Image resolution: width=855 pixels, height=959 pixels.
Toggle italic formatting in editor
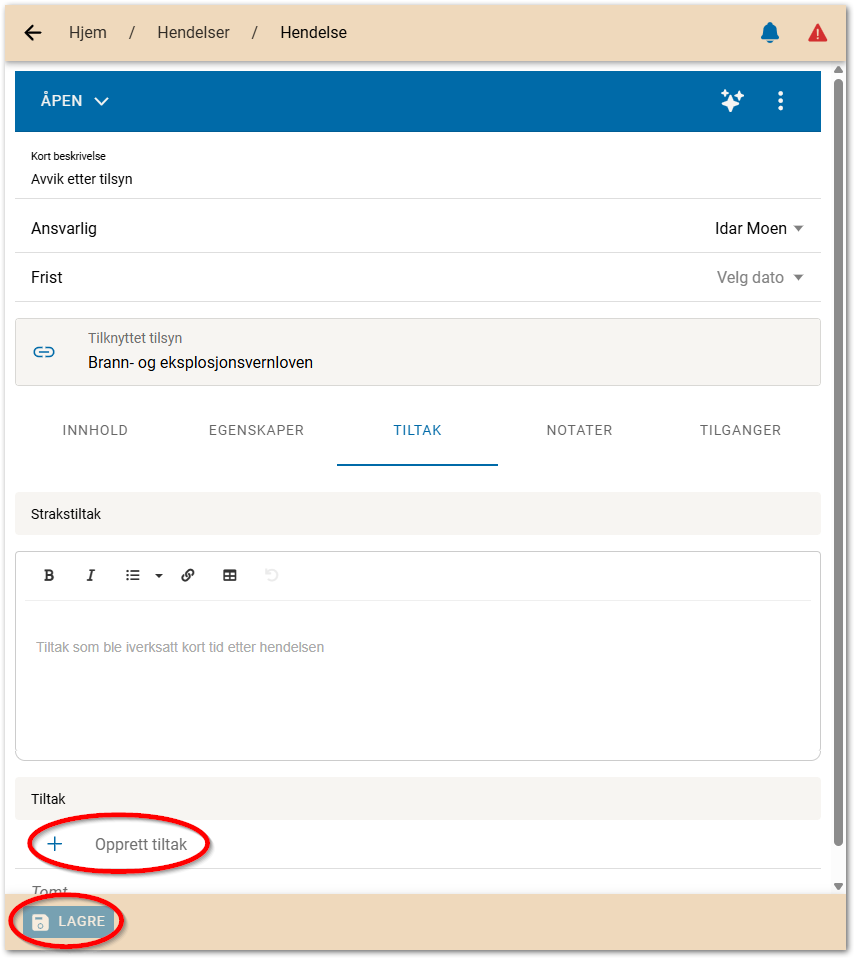[91, 575]
